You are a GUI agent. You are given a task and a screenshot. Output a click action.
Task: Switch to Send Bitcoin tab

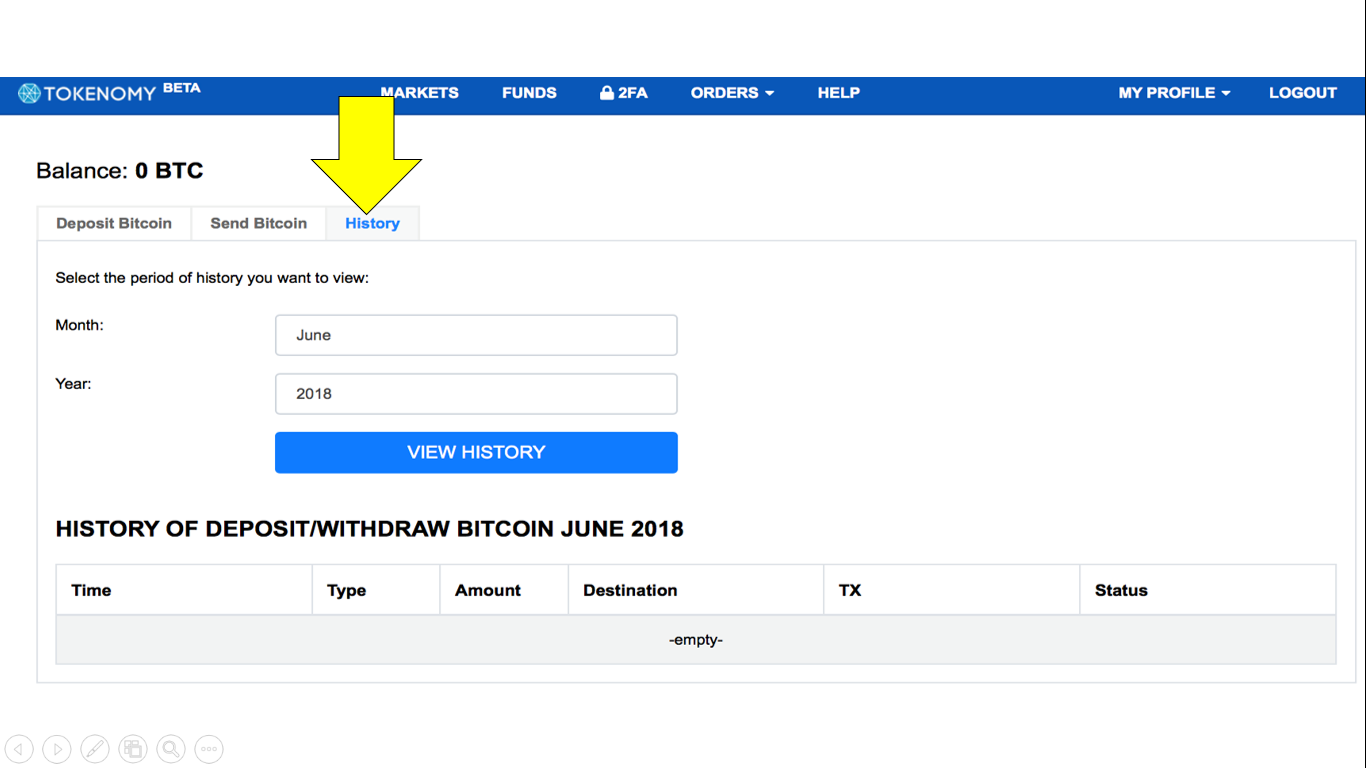point(259,223)
